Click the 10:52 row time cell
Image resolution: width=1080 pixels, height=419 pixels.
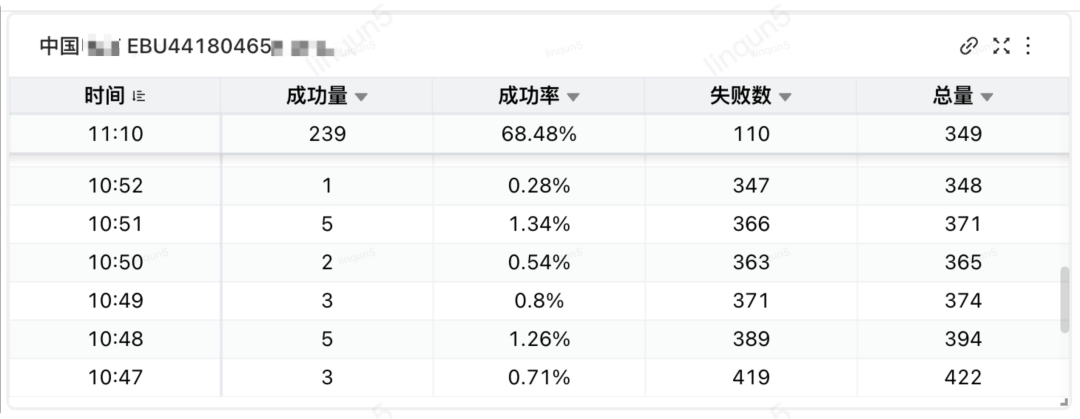point(115,185)
